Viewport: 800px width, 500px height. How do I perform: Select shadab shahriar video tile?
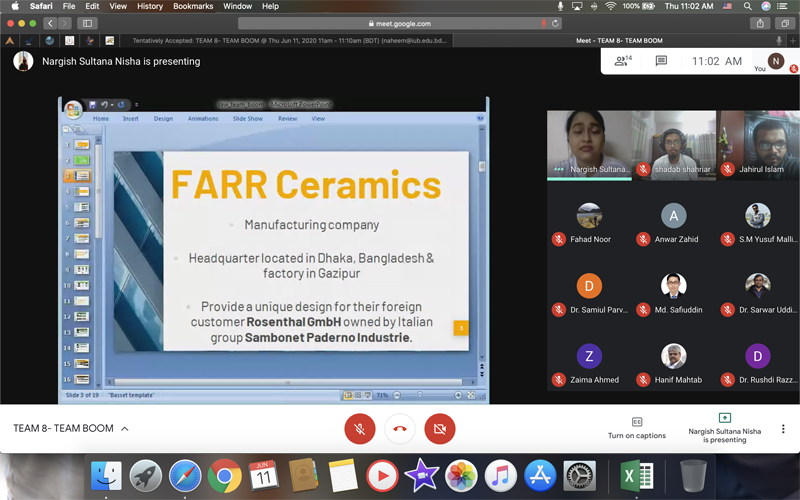[x=674, y=145]
